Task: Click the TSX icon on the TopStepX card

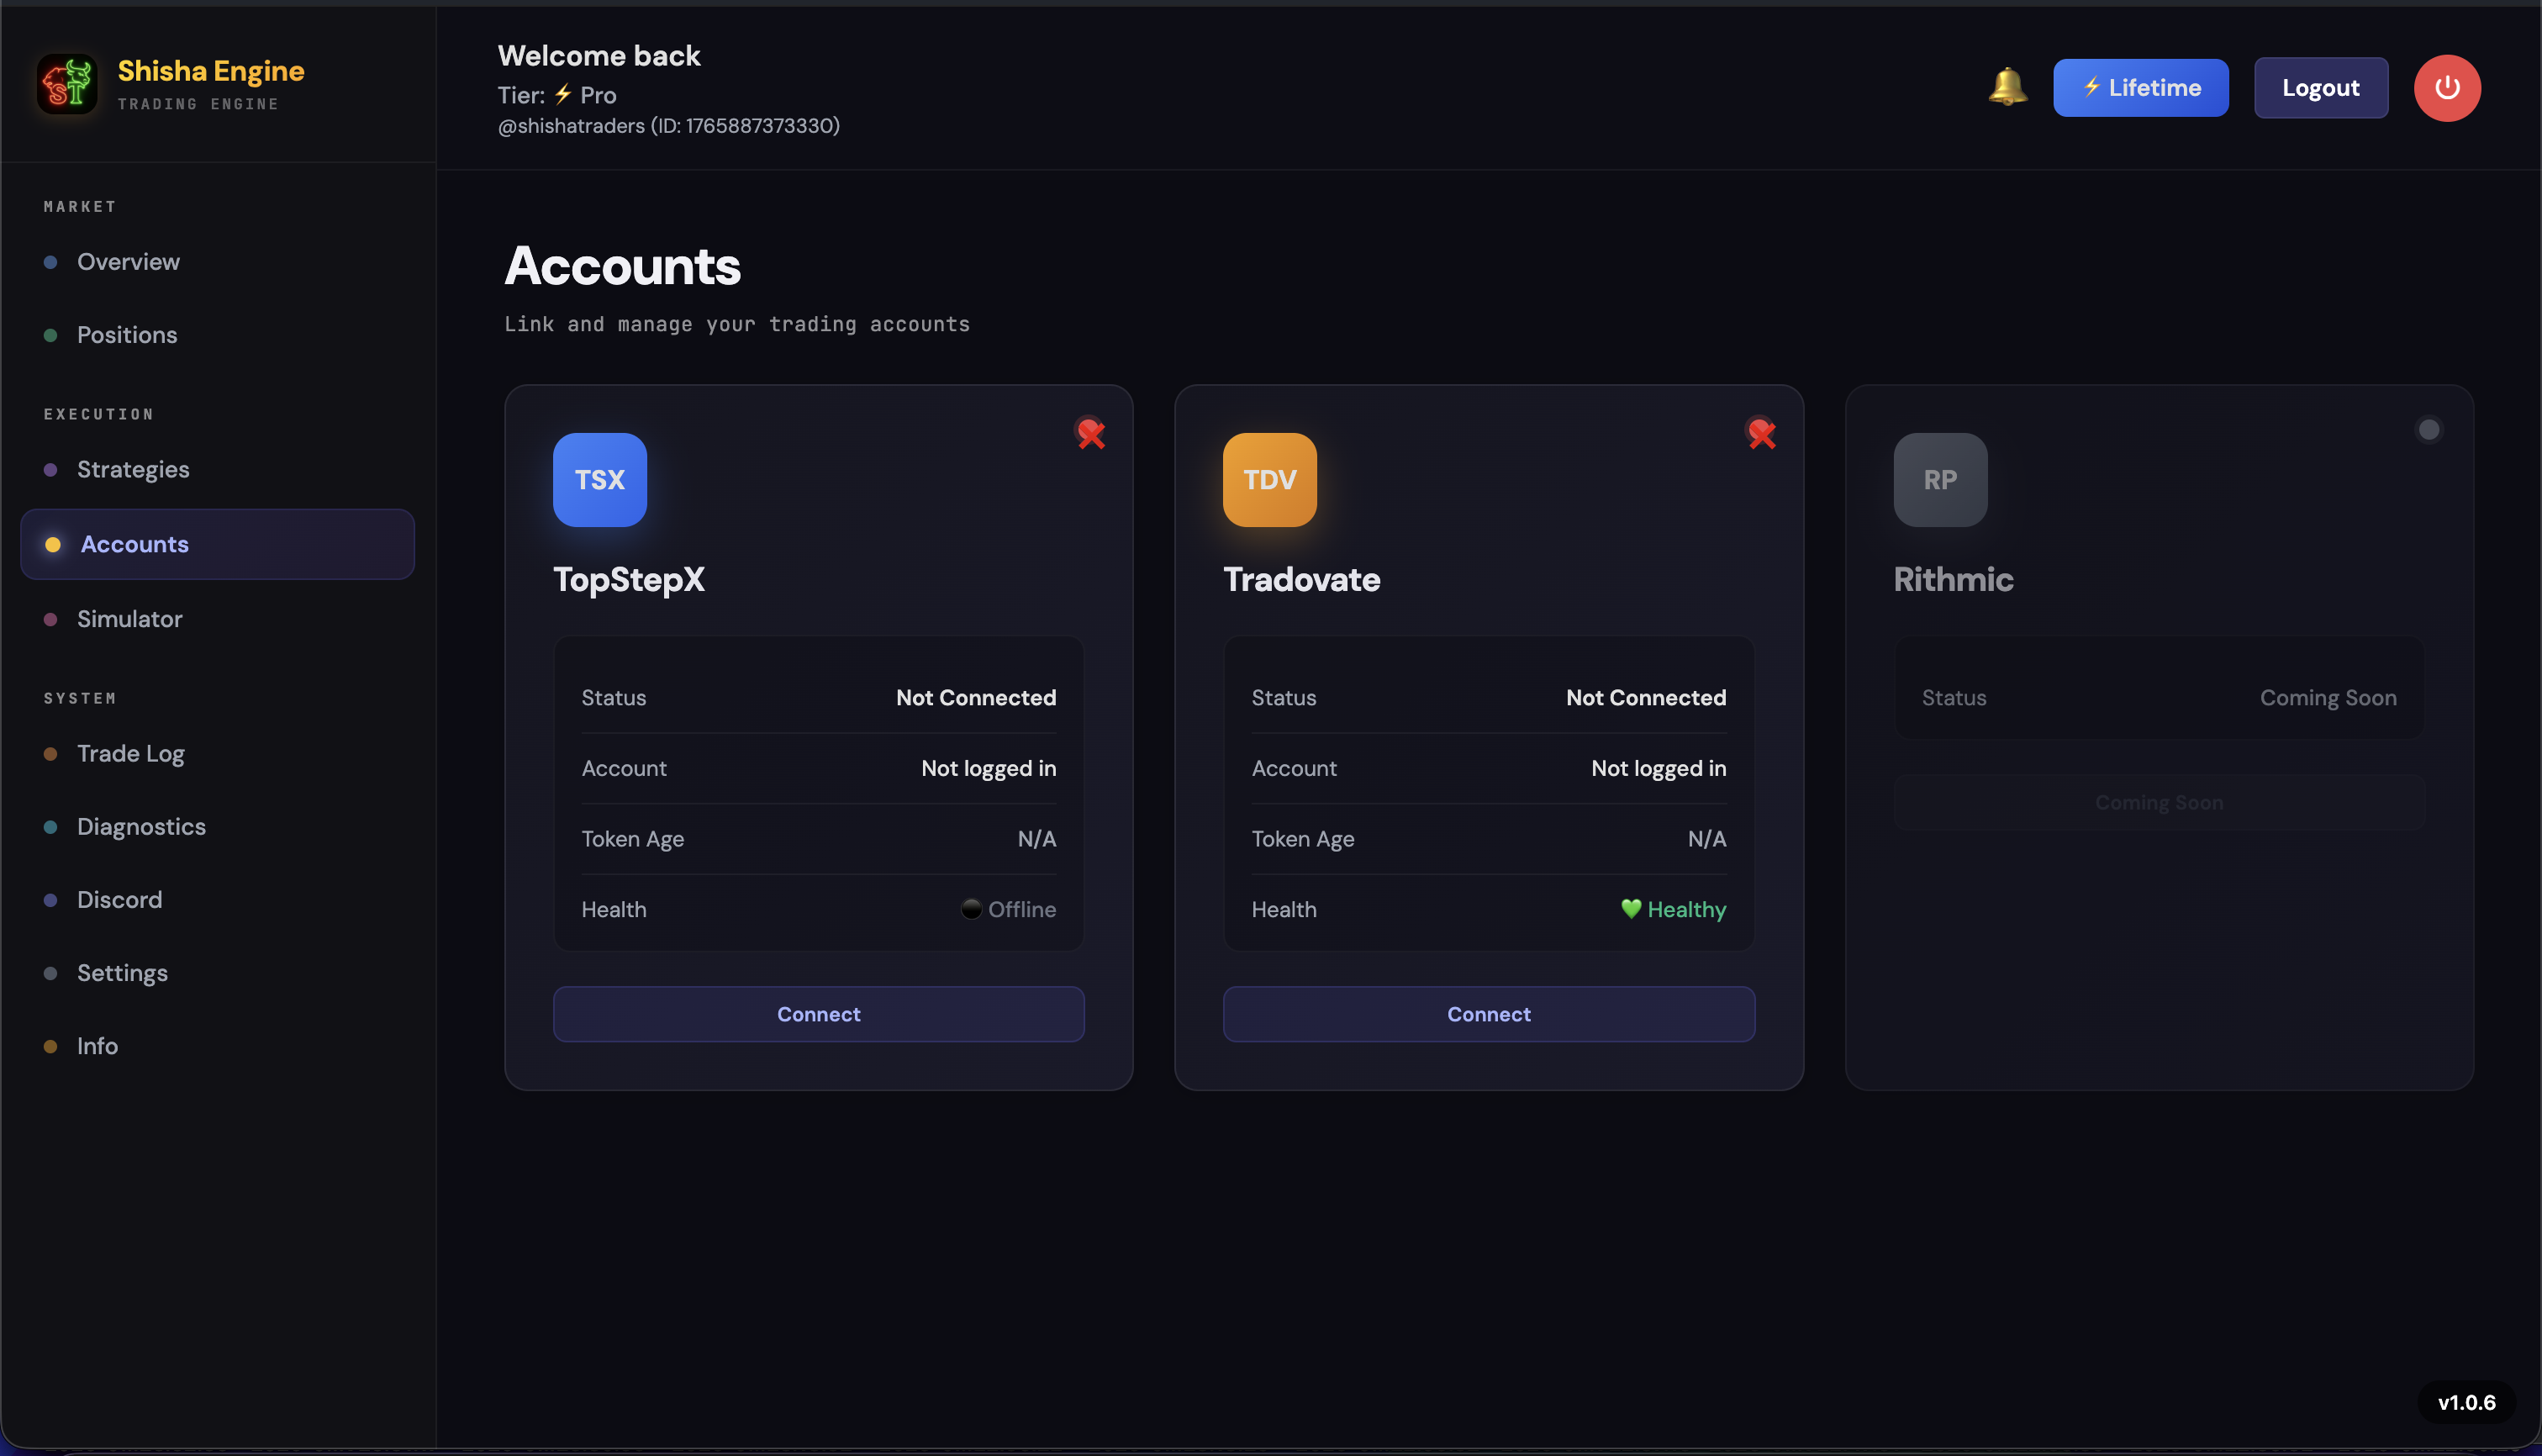Action: click(599, 480)
